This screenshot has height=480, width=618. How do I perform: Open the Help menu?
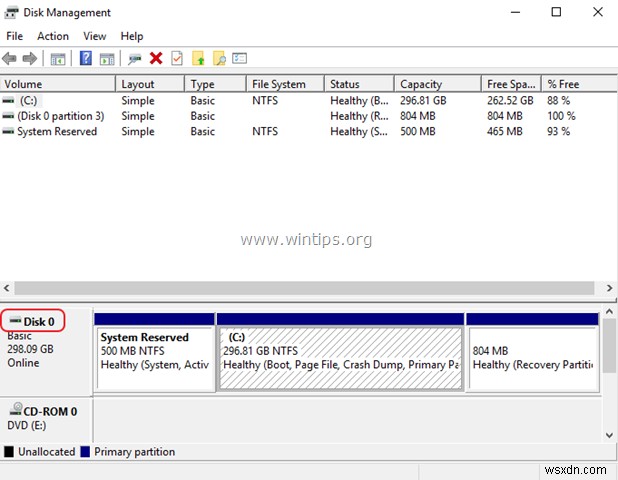pyautogui.click(x=132, y=36)
